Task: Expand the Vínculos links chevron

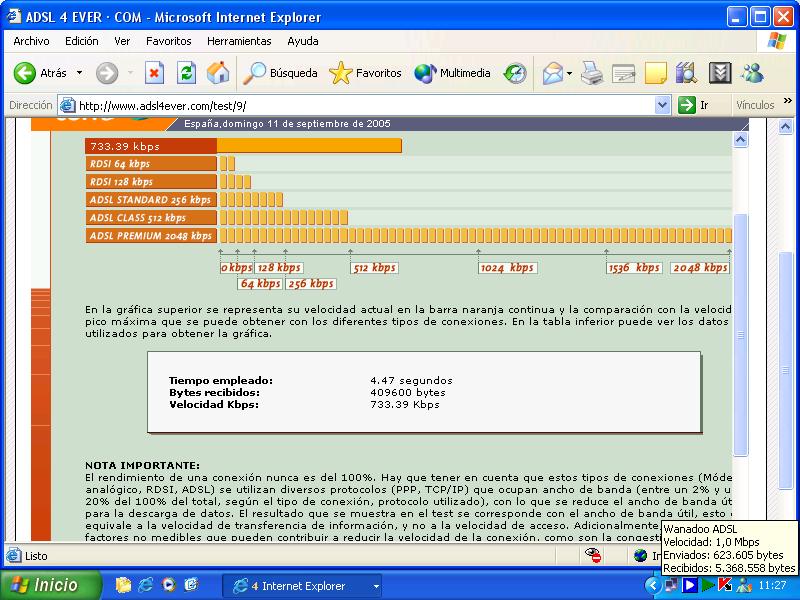Action: (788, 101)
